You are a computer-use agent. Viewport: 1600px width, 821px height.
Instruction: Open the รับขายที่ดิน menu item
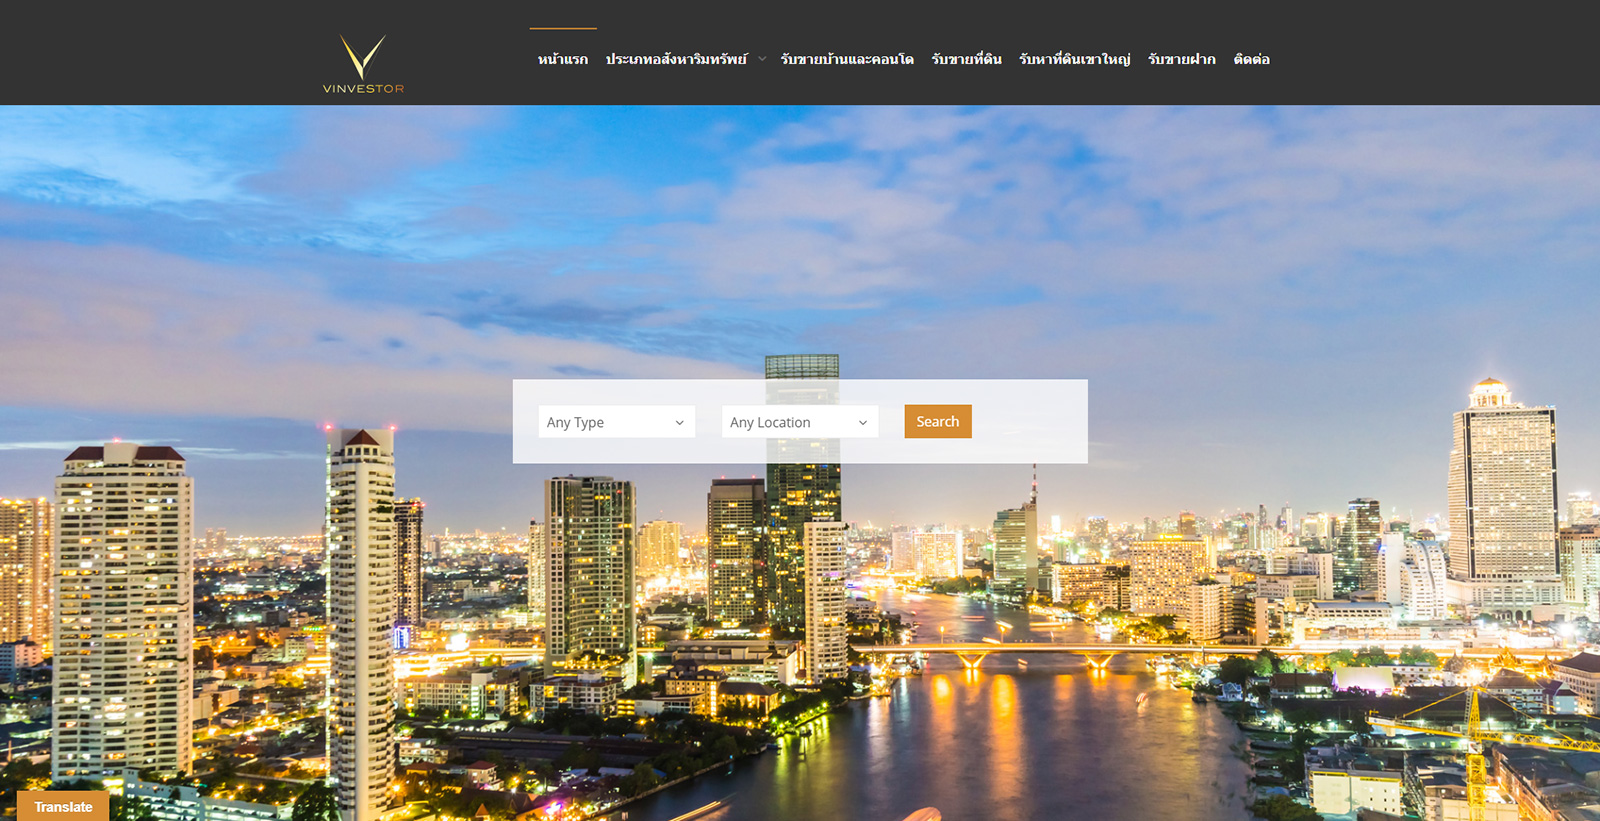click(966, 59)
